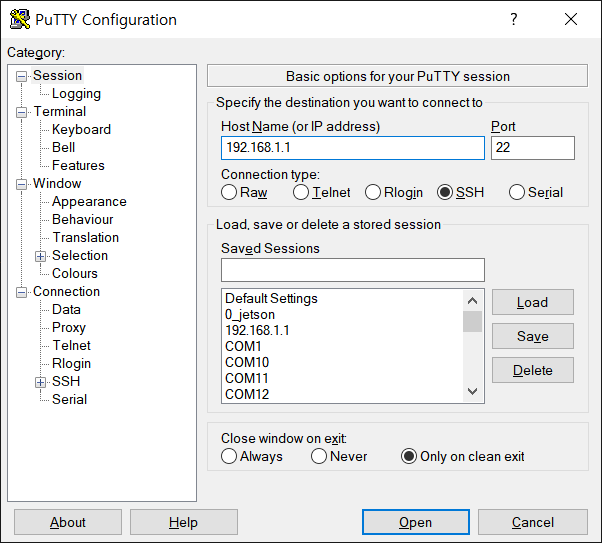This screenshot has width=602, height=543.
Task: Open the Connection category
Action: point(66,291)
